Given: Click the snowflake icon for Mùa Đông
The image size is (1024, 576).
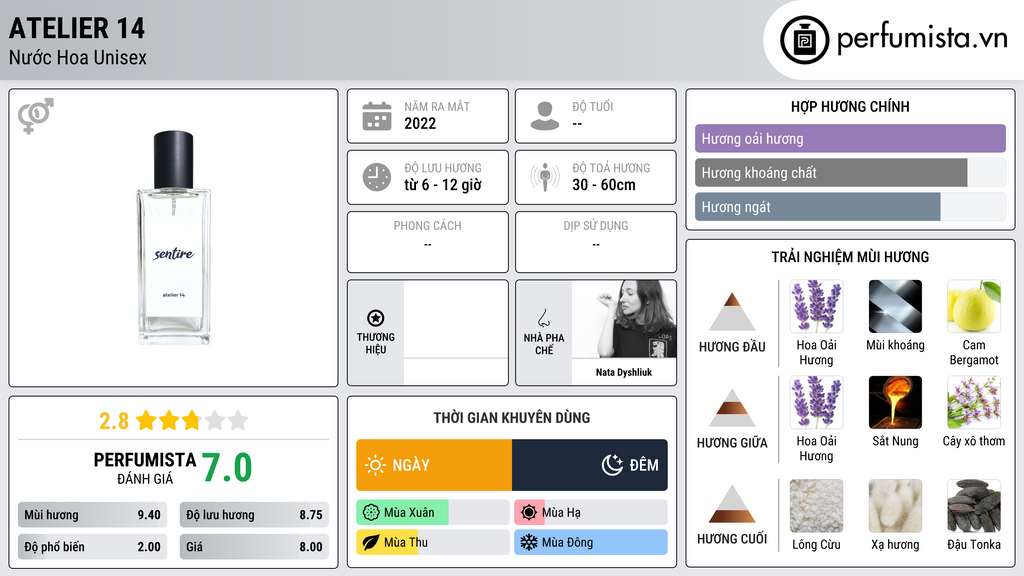Looking at the screenshot, I should [x=529, y=542].
